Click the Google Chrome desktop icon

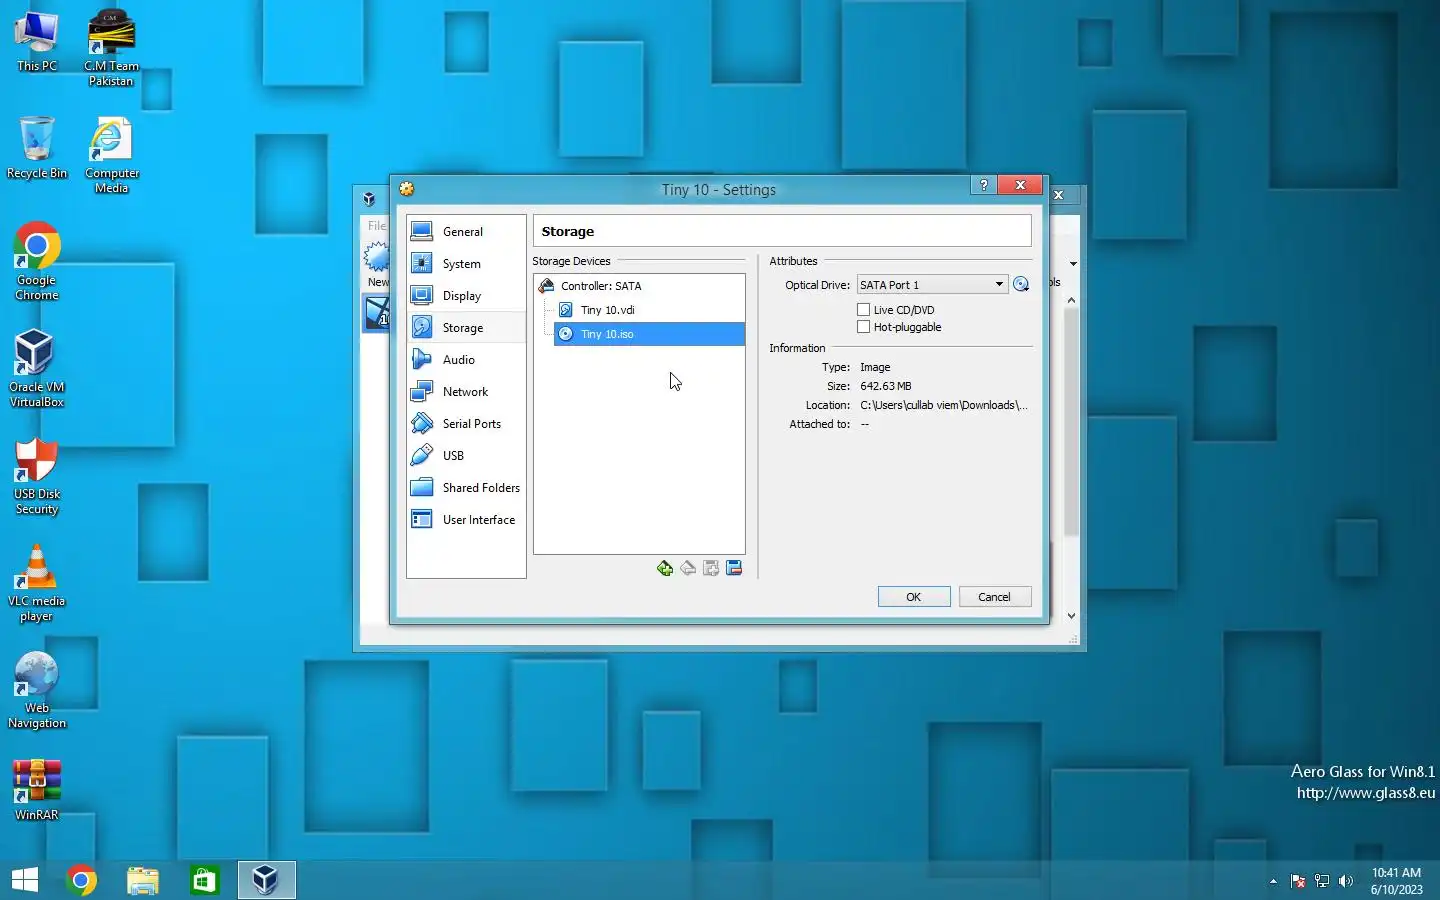point(37,261)
